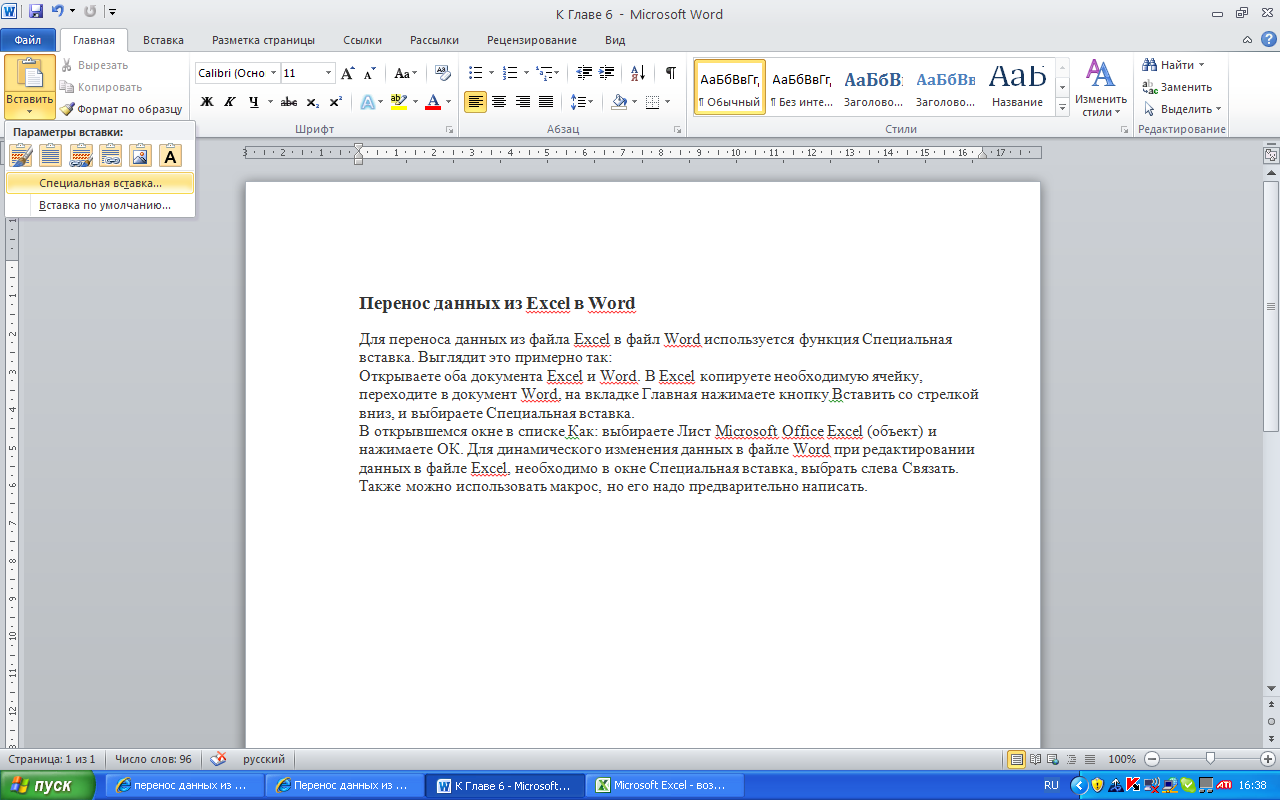Clear formatting with the eraser icon

[x=444, y=73]
